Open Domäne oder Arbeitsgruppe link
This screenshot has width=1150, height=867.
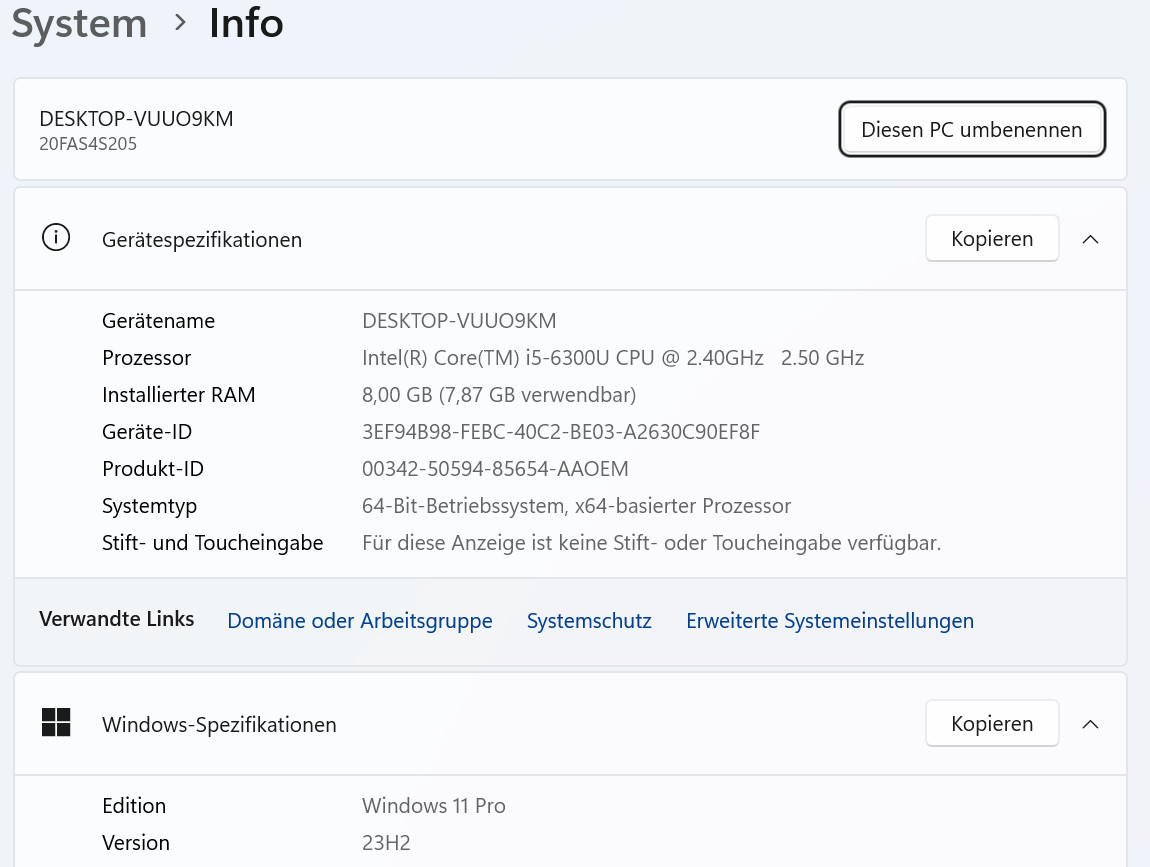(359, 621)
